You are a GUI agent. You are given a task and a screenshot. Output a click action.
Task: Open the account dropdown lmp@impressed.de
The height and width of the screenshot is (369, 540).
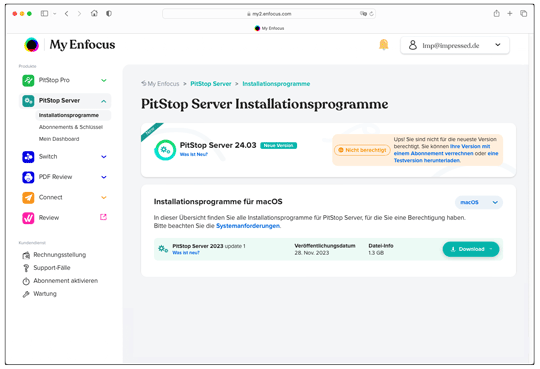[455, 45]
